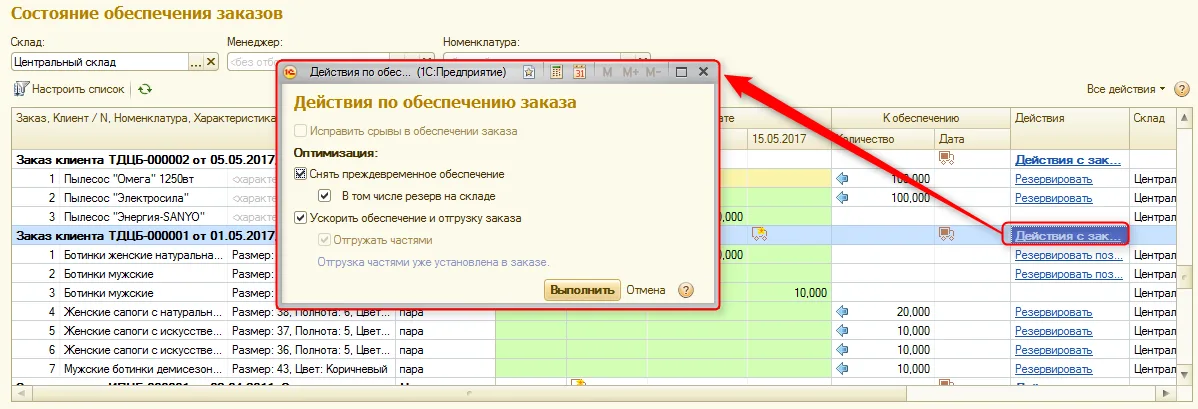This screenshot has width=1198, height=409.
Task: Open Все действия dropdown menu
Action: point(1126,89)
